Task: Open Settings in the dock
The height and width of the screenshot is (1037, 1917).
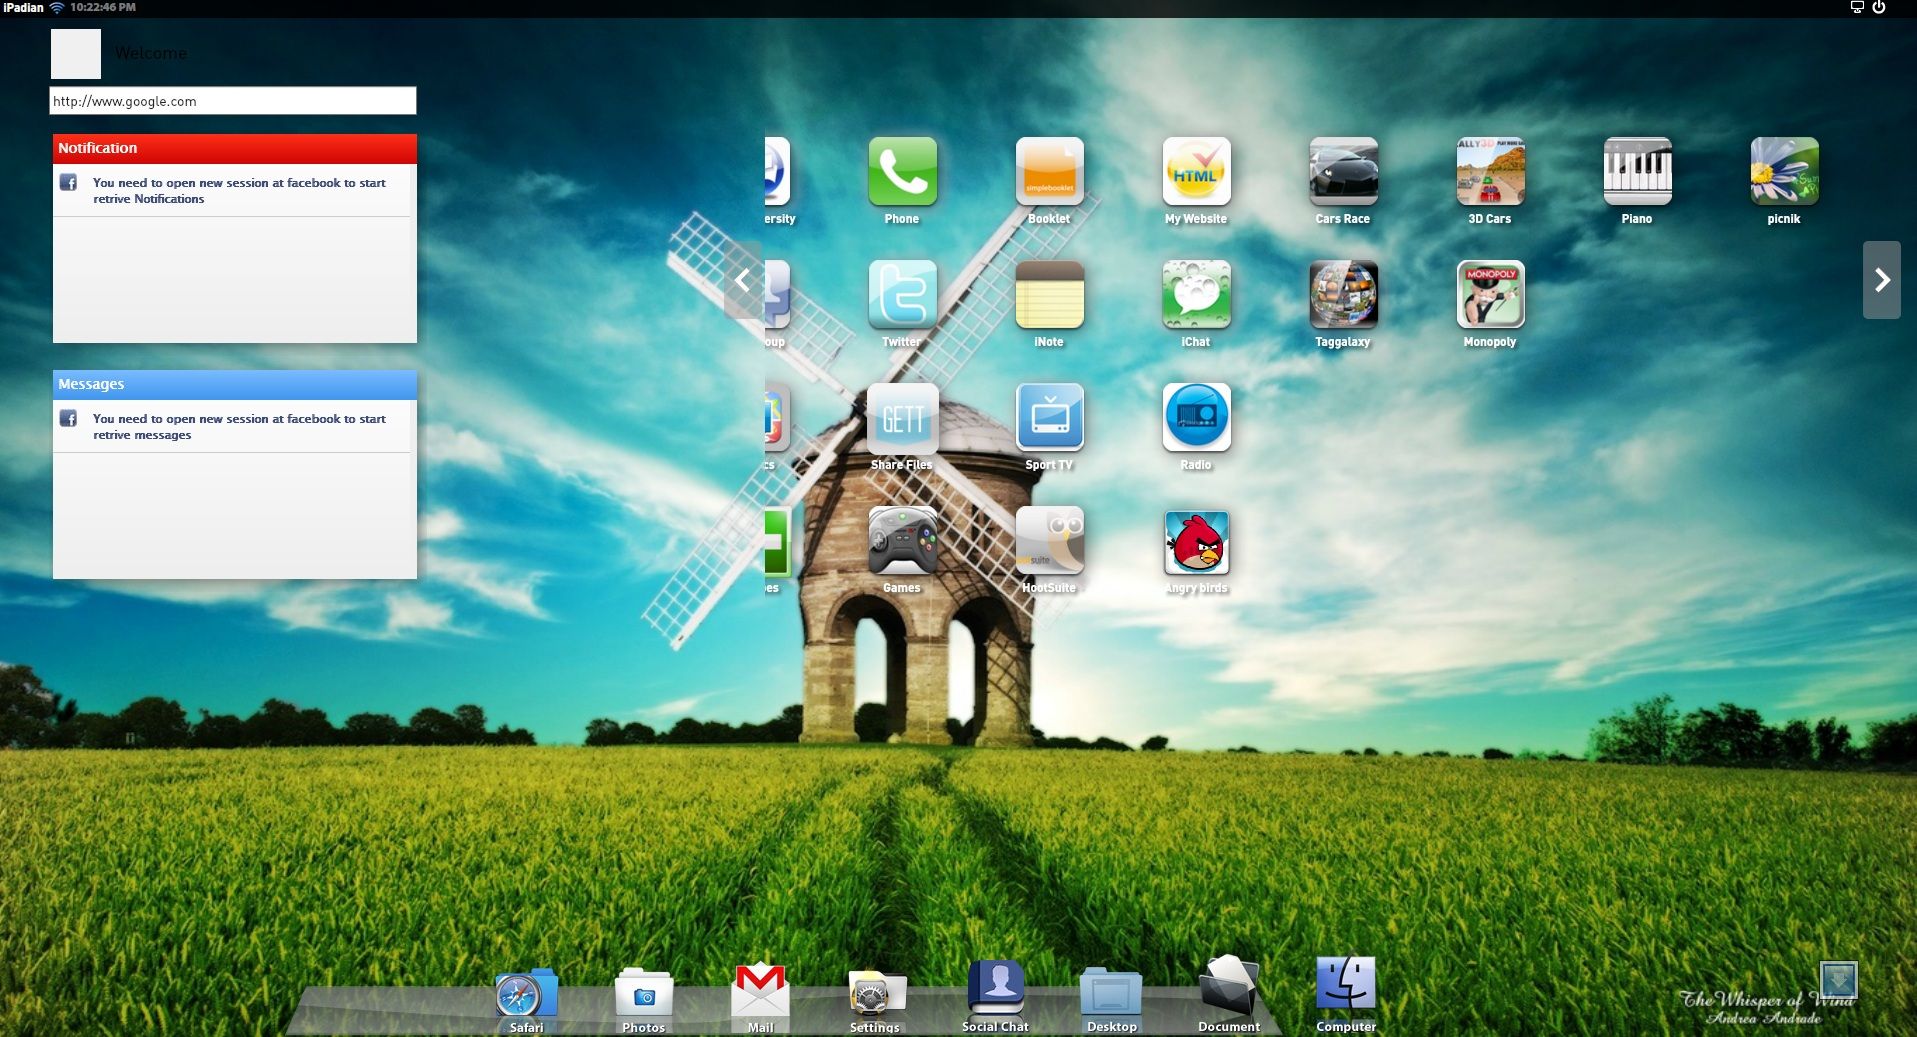Action: [x=875, y=995]
